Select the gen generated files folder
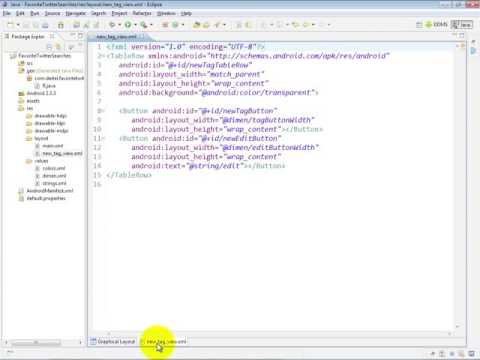 pyautogui.click(x=51, y=71)
